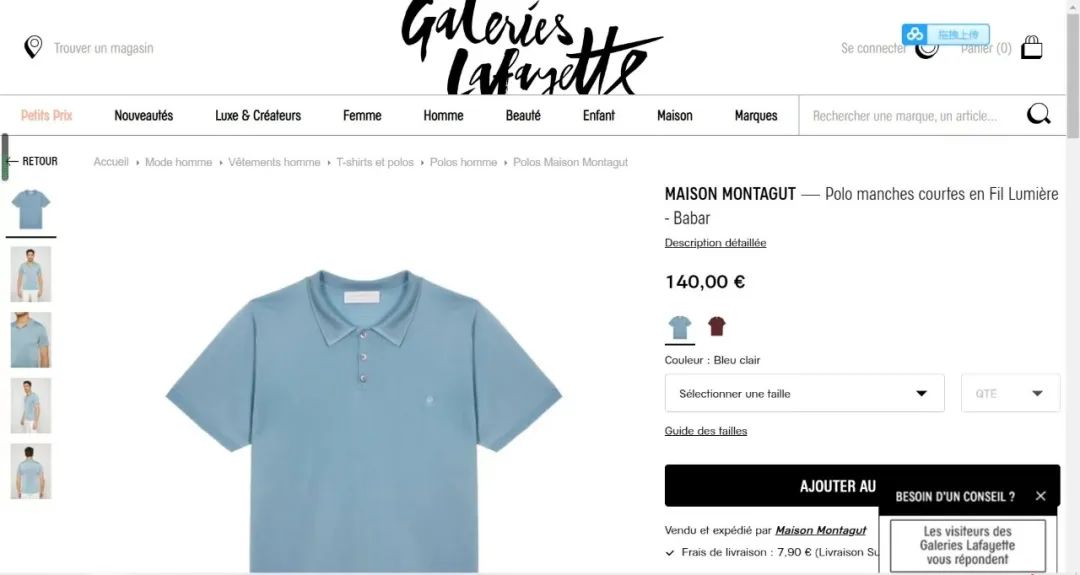The width and height of the screenshot is (1080, 575).
Task: Click the Retour back arrow
Action: point(32,161)
